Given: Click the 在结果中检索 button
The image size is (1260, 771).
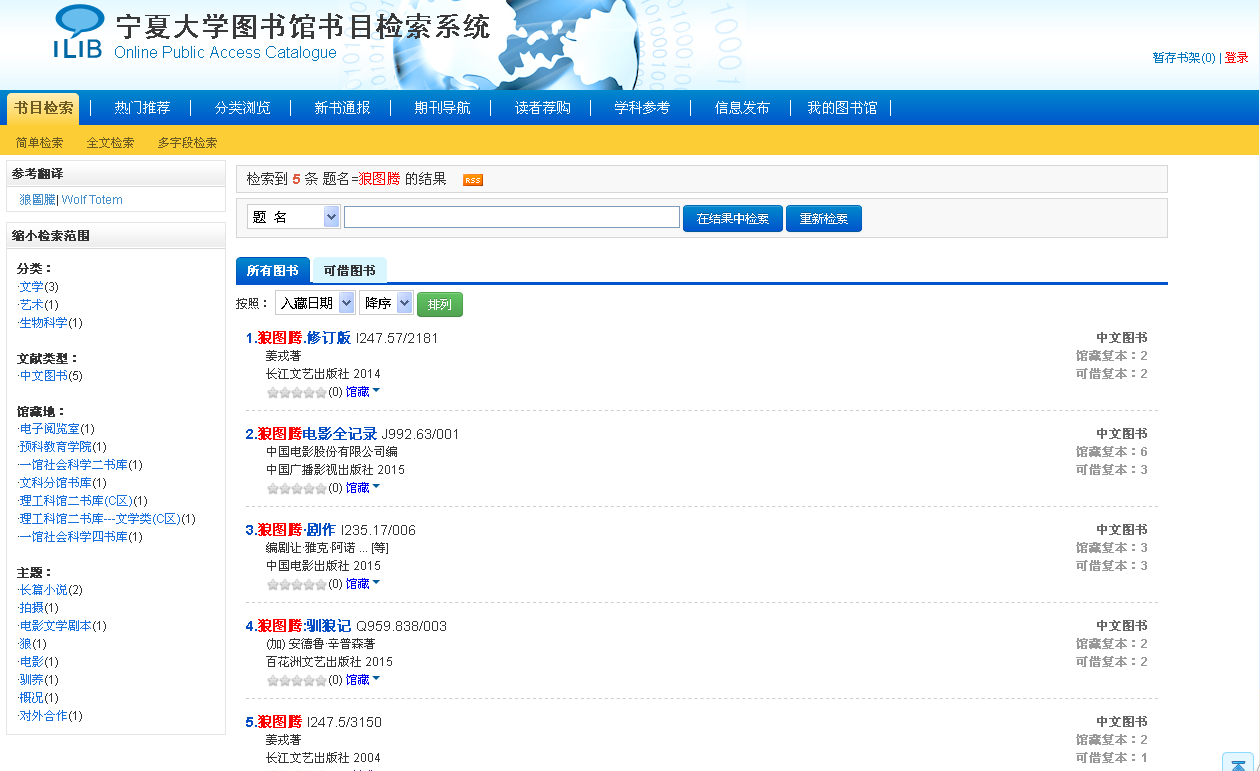Looking at the screenshot, I should [x=733, y=219].
